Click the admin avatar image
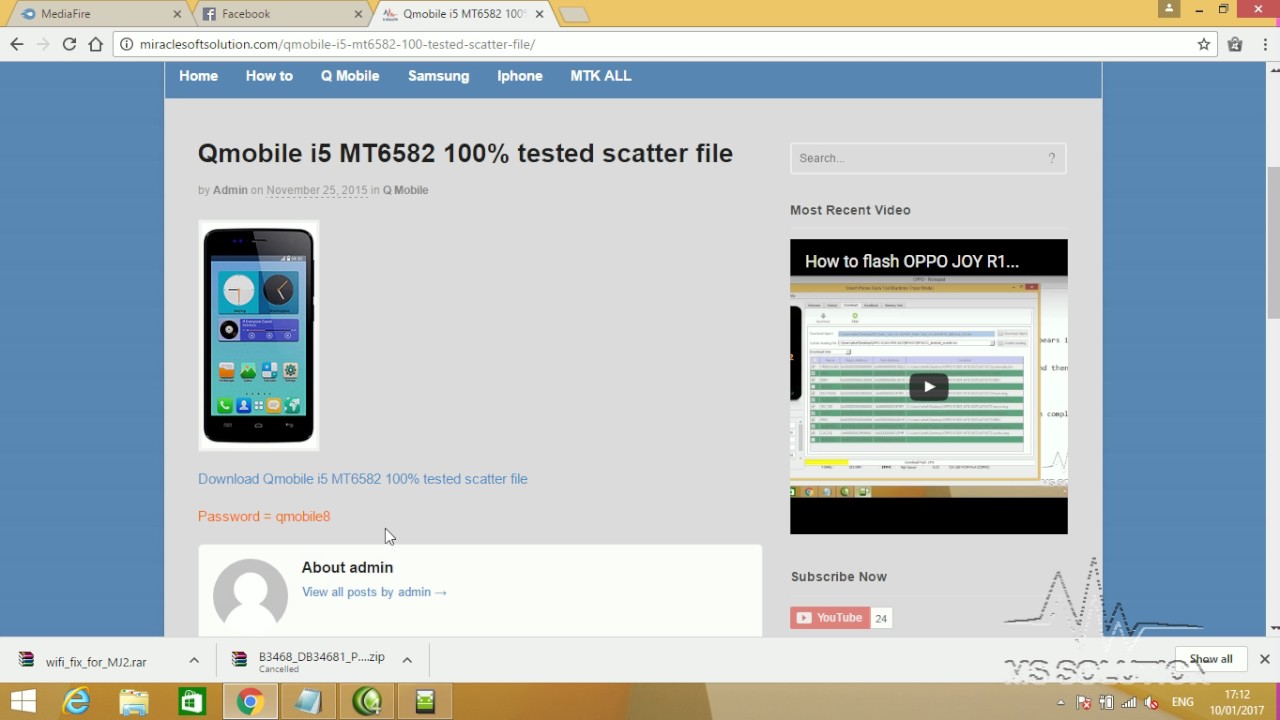Viewport: 1280px width, 720px height. coord(250,596)
